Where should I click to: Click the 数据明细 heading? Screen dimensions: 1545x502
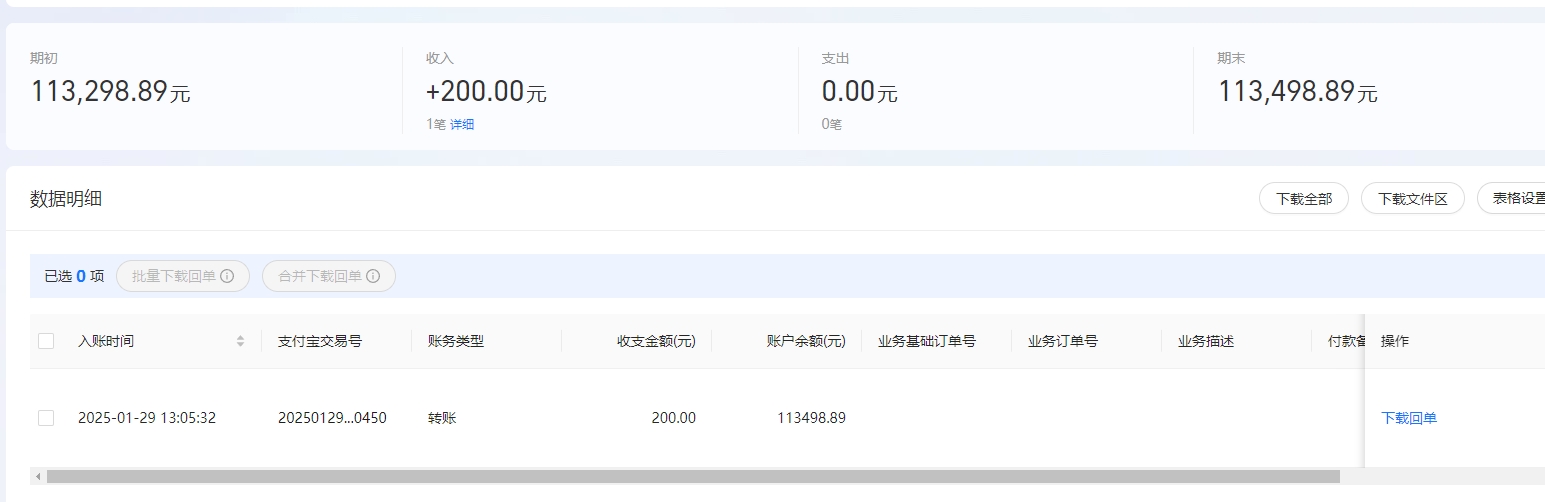[66, 198]
